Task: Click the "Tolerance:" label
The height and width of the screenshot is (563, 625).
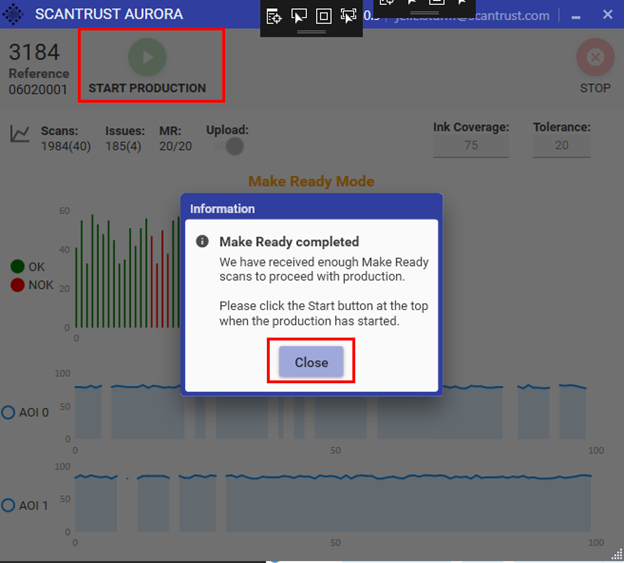Action: pos(562,127)
